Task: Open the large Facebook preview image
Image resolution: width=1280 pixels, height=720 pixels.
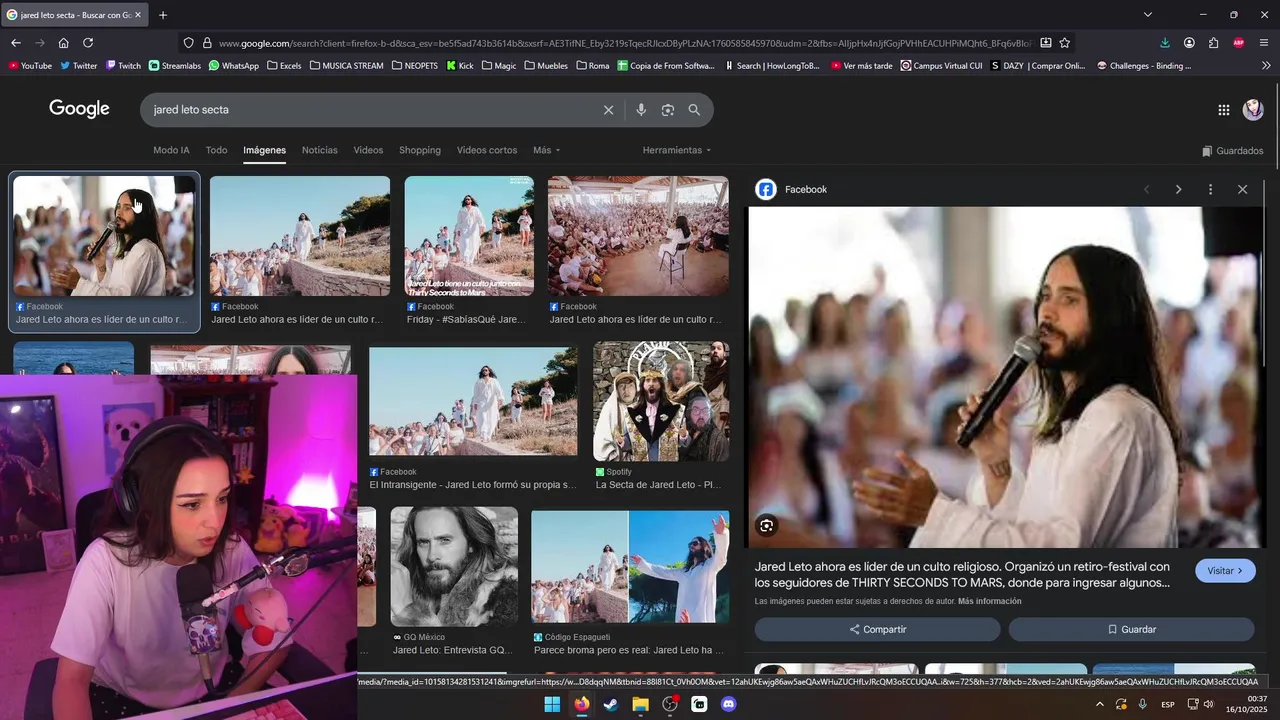Action: point(1007,377)
